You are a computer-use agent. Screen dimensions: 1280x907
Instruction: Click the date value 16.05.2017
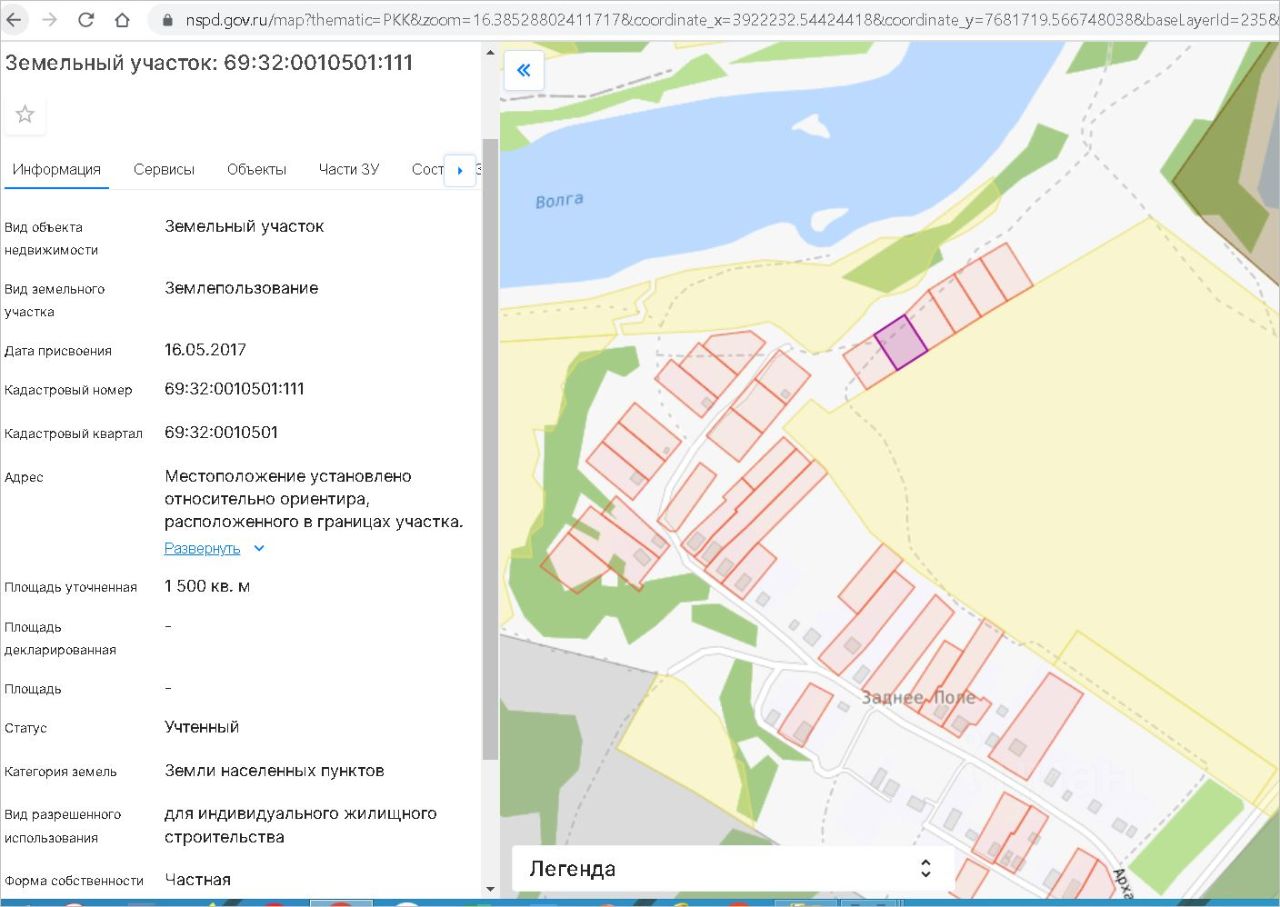[205, 350]
